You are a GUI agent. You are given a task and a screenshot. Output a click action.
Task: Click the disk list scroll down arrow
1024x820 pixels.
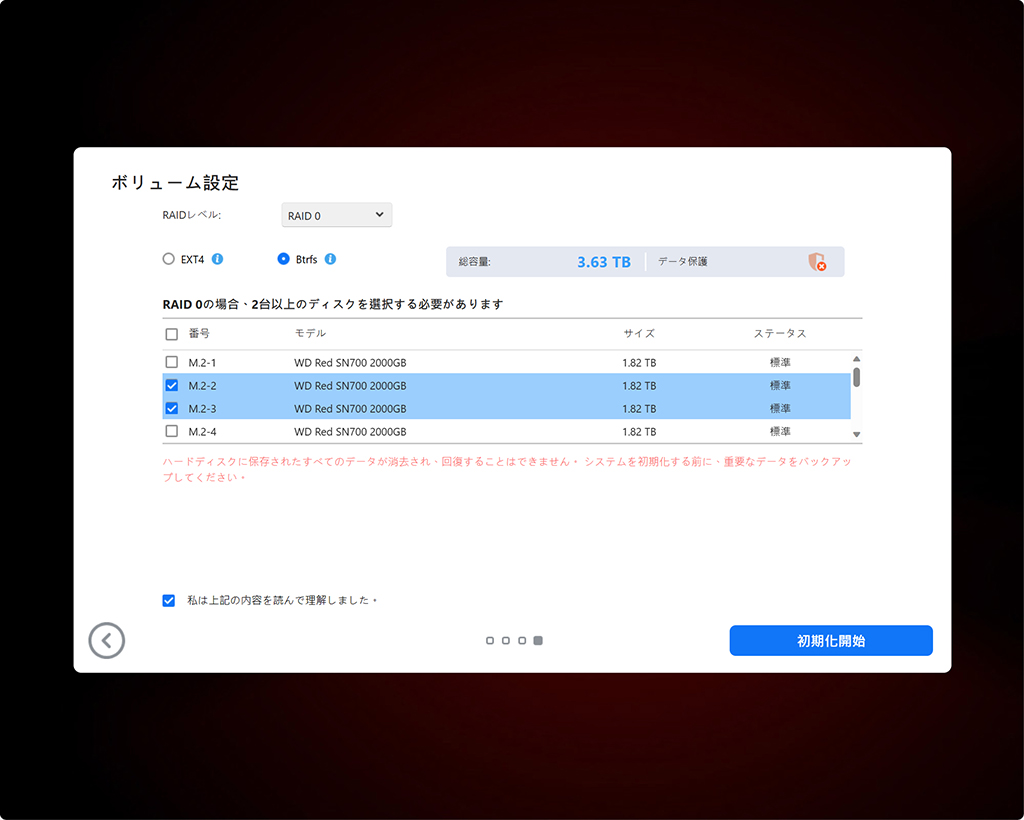[x=856, y=434]
